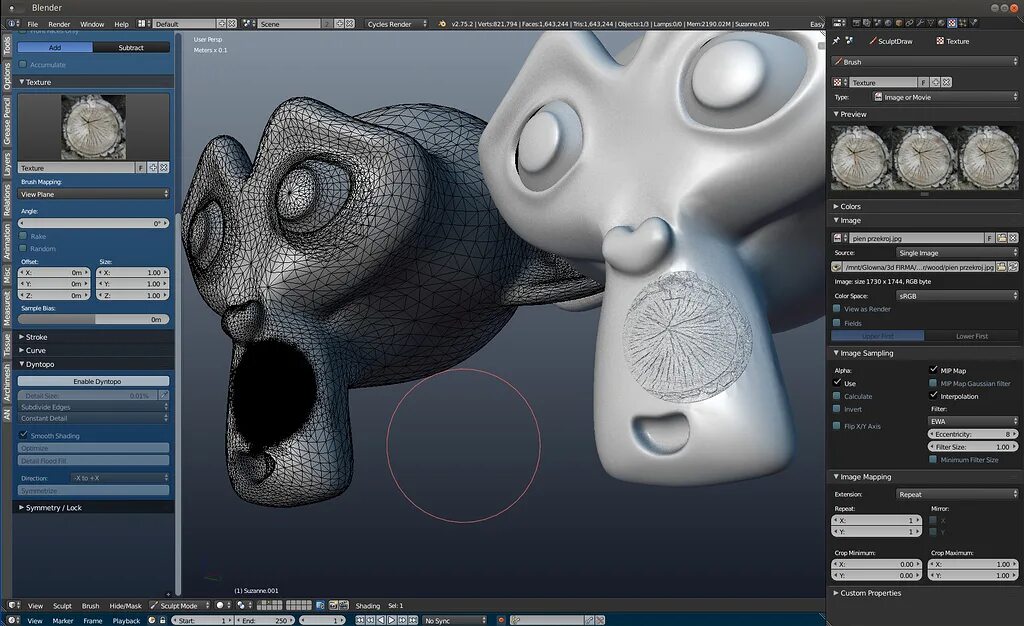Pack image icon left of file path
Image resolution: width=1024 pixels, height=626 pixels.
[x=837, y=266]
